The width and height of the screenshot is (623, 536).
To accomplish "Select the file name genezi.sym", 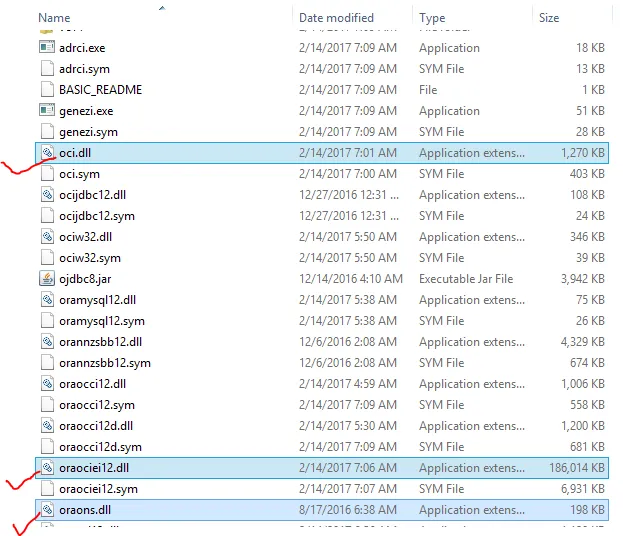I will 88,132.
